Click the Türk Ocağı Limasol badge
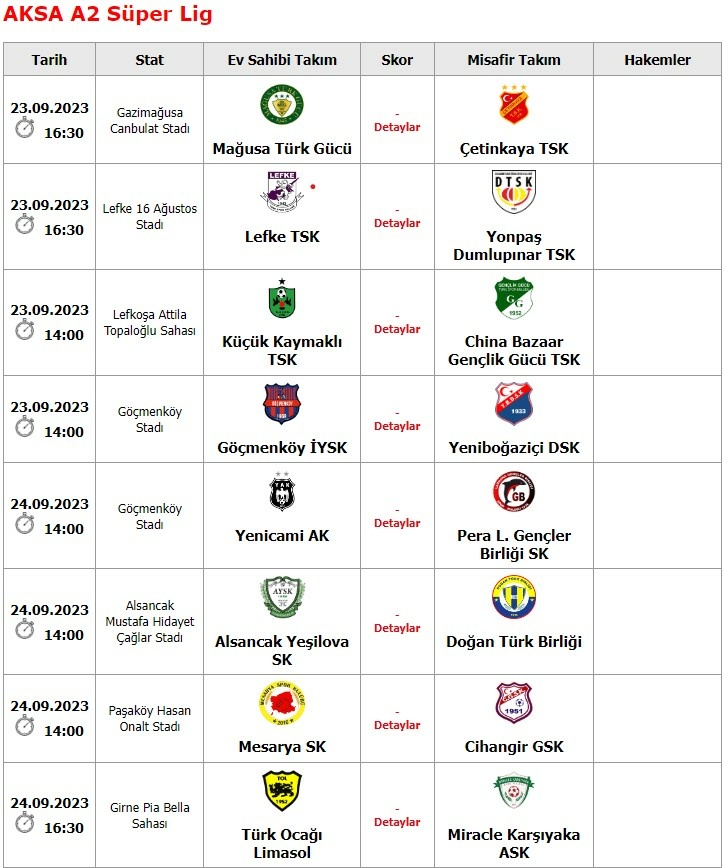 coord(282,791)
